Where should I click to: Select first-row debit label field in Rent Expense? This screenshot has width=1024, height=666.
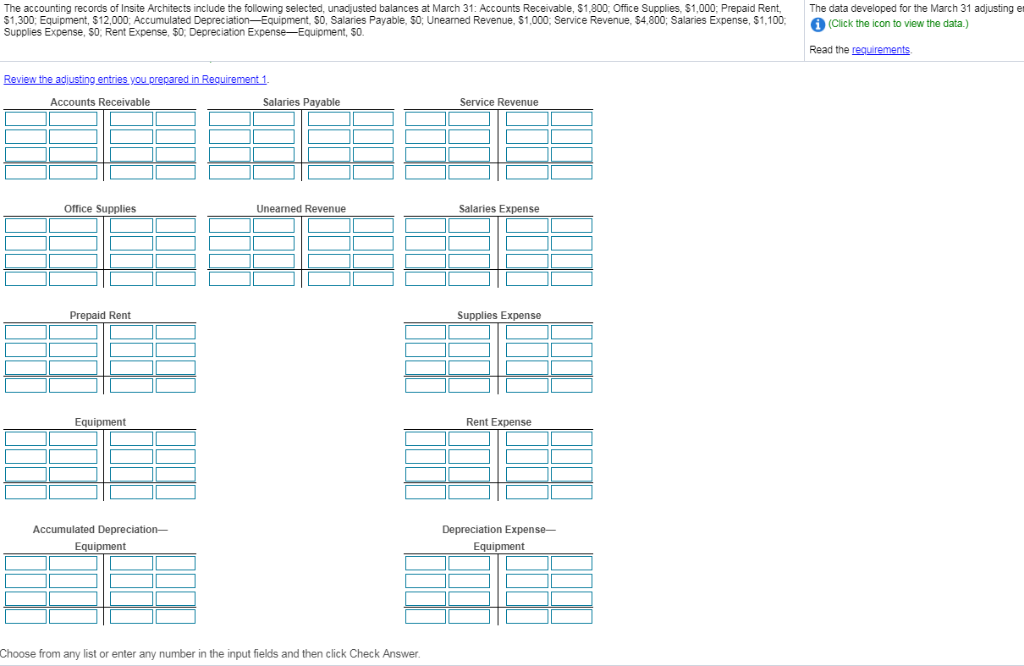pyautogui.click(x=425, y=439)
